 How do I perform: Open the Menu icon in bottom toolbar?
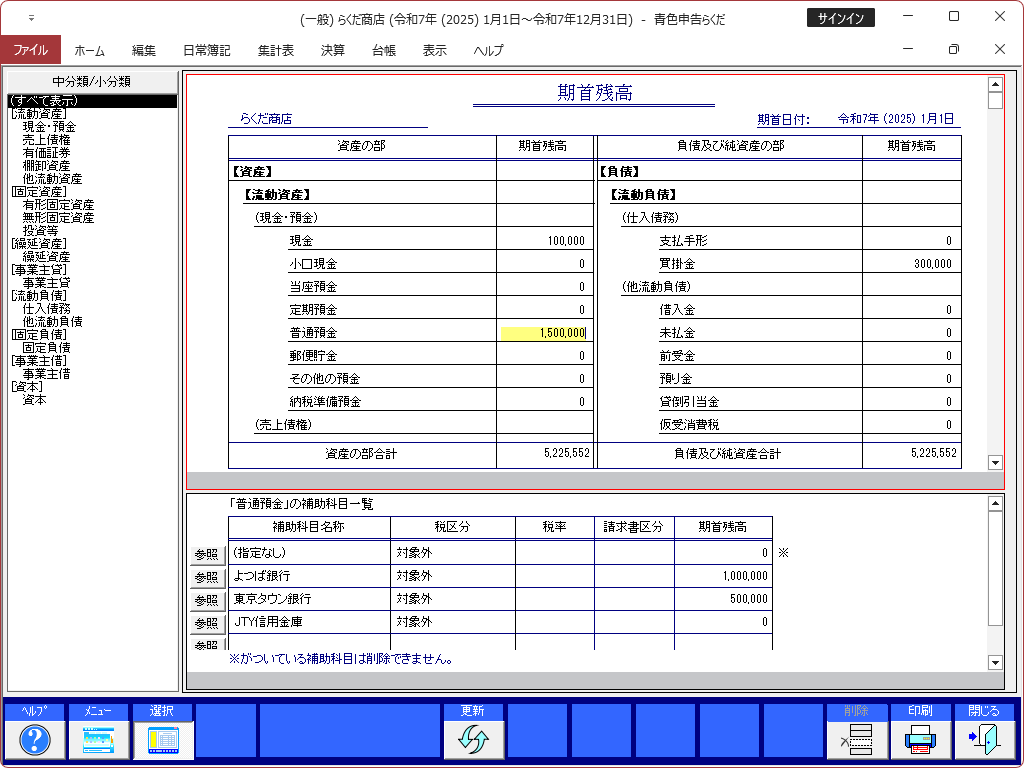pyautogui.click(x=98, y=739)
